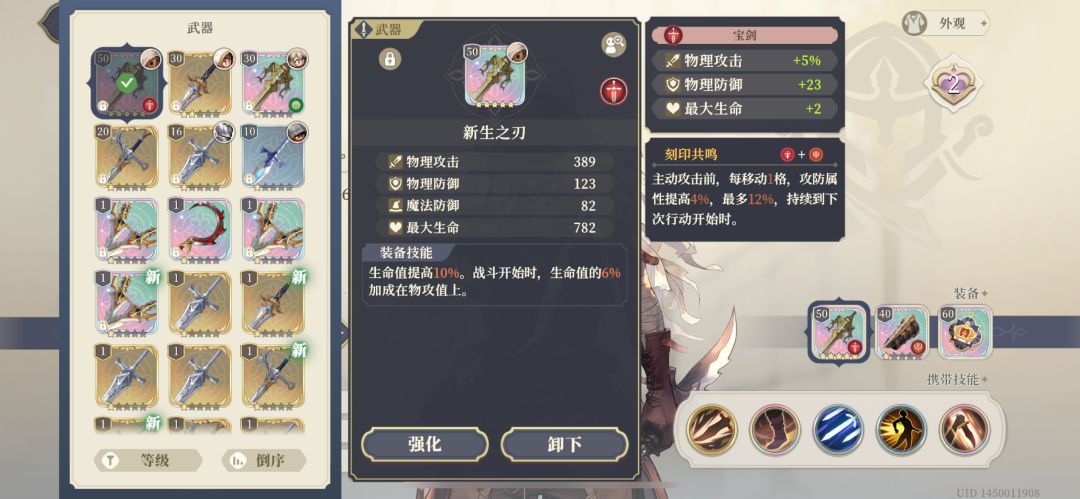The width and height of the screenshot is (1080, 499).
Task: Select the level 40 gauntlet equipment slot
Action: click(901, 333)
